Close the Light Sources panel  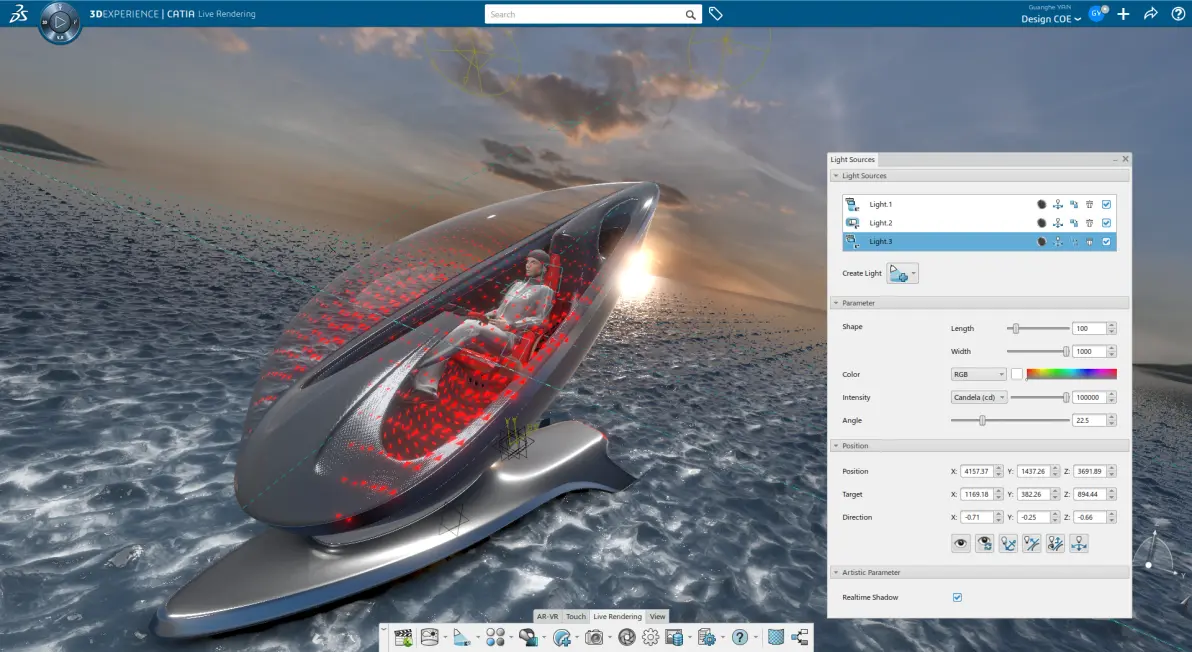pyautogui.click(x=1126, y=159)
